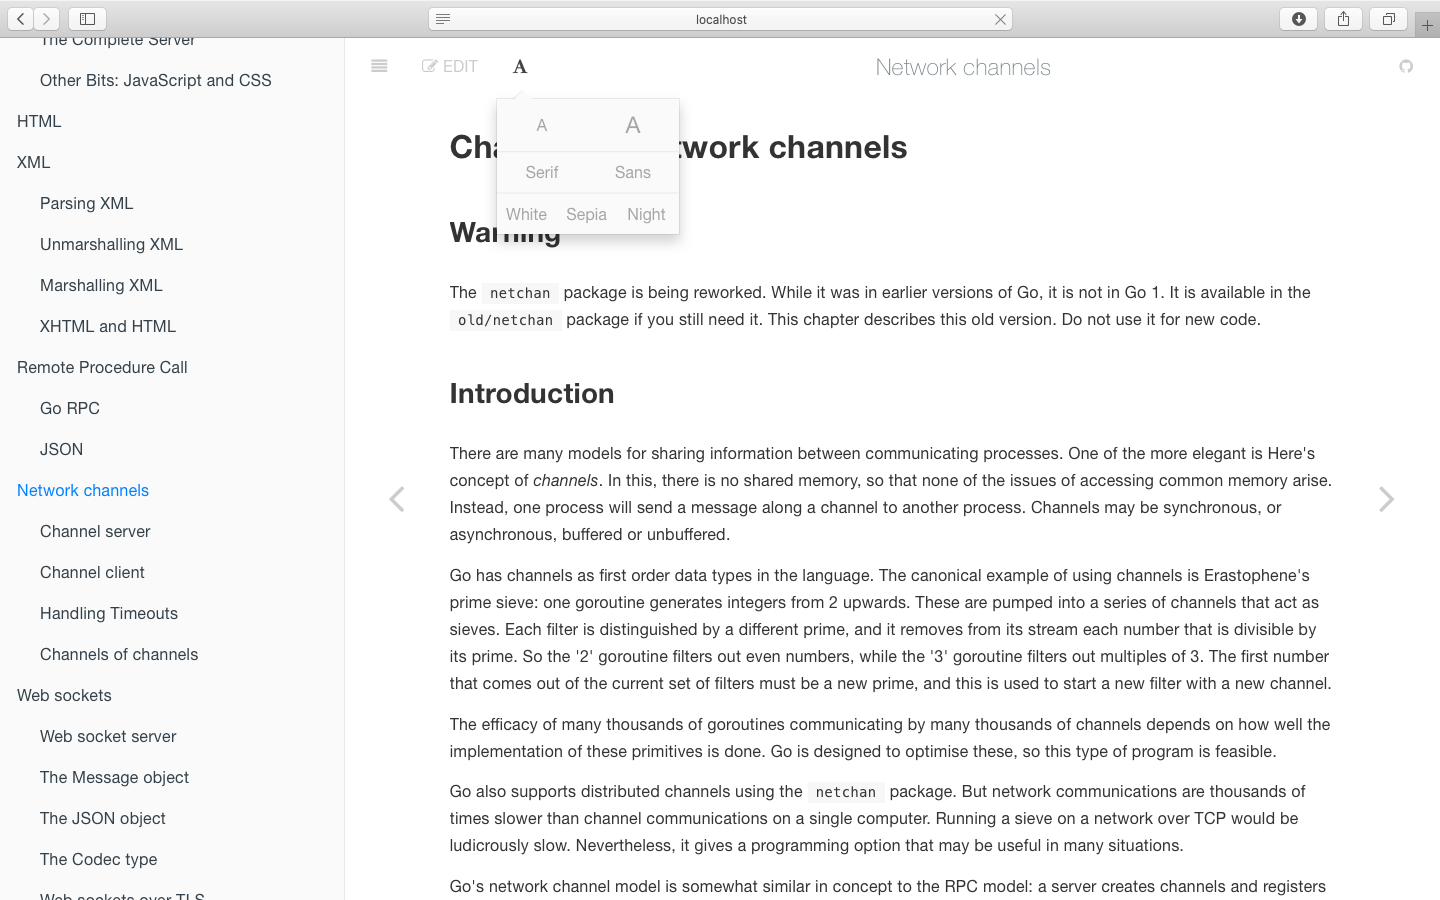Click the Network channels page title

pyautogui.click(x=963, y=67)
